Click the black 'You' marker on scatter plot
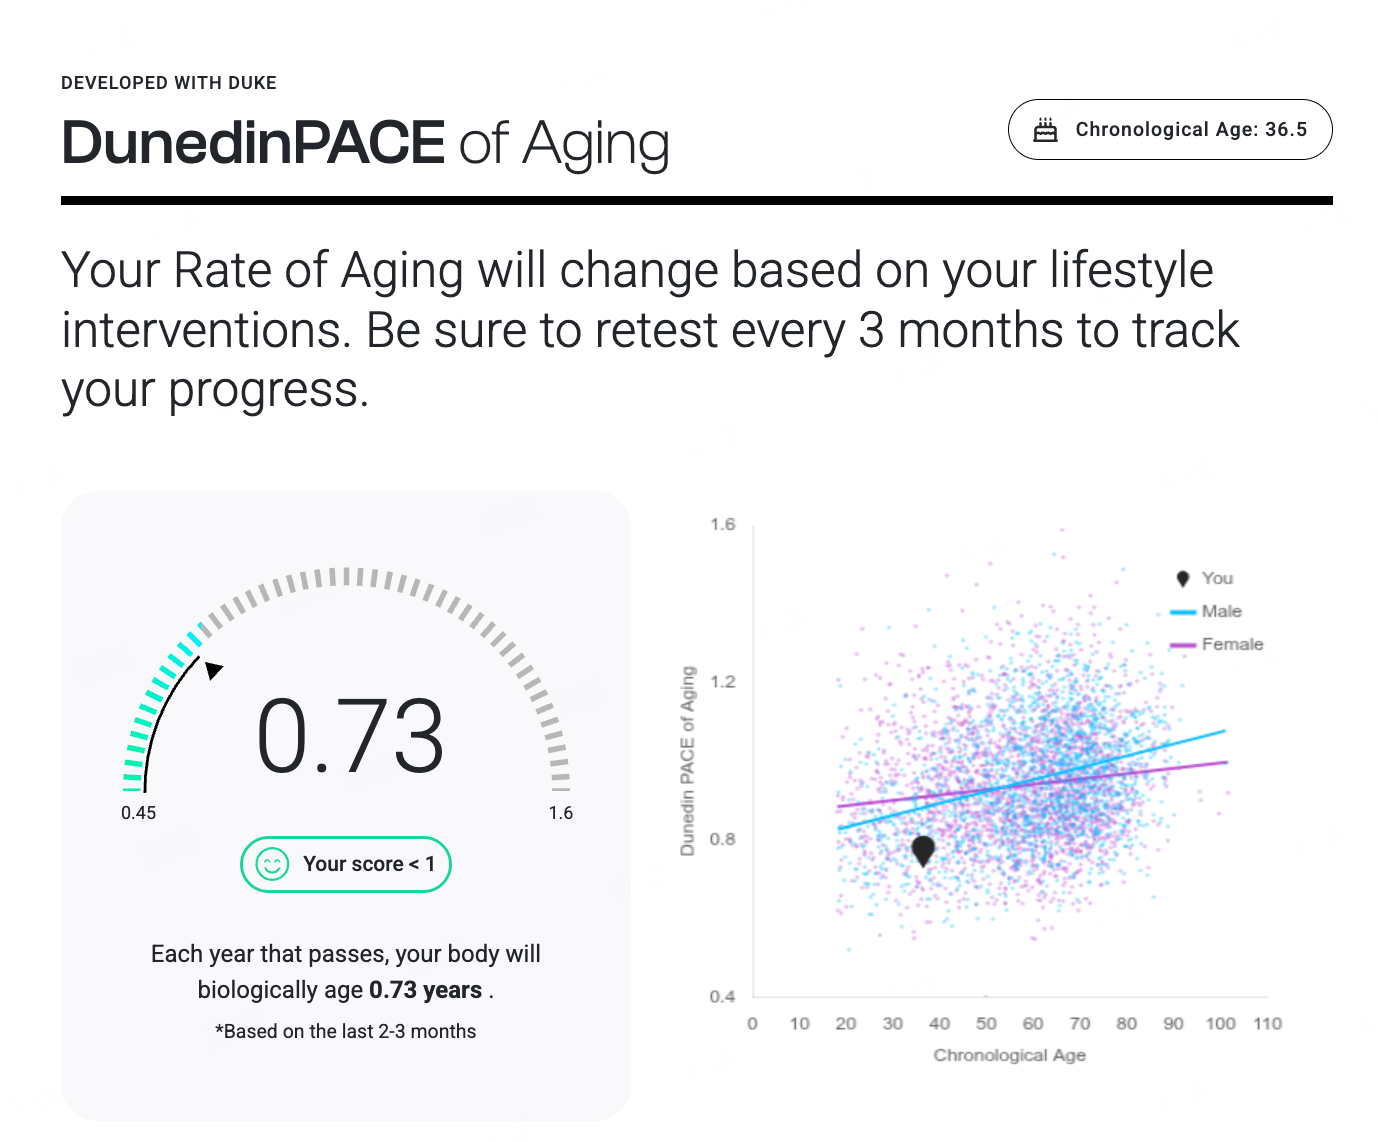Image resolution: width=1378 pixels, height=1142 pixels. pos(923,851)
